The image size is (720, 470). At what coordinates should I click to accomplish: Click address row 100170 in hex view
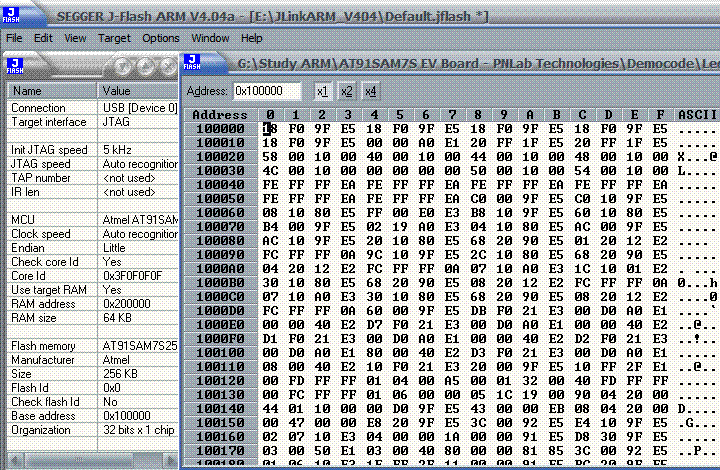(x=220, y=451)
